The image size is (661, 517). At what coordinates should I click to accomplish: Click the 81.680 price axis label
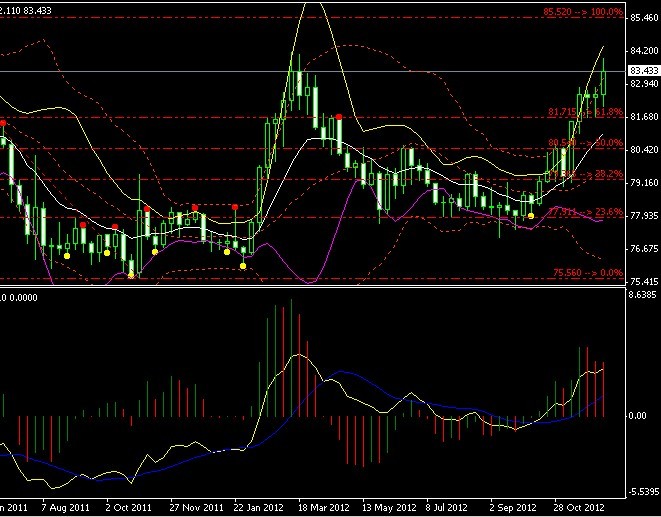pos(644,116)
